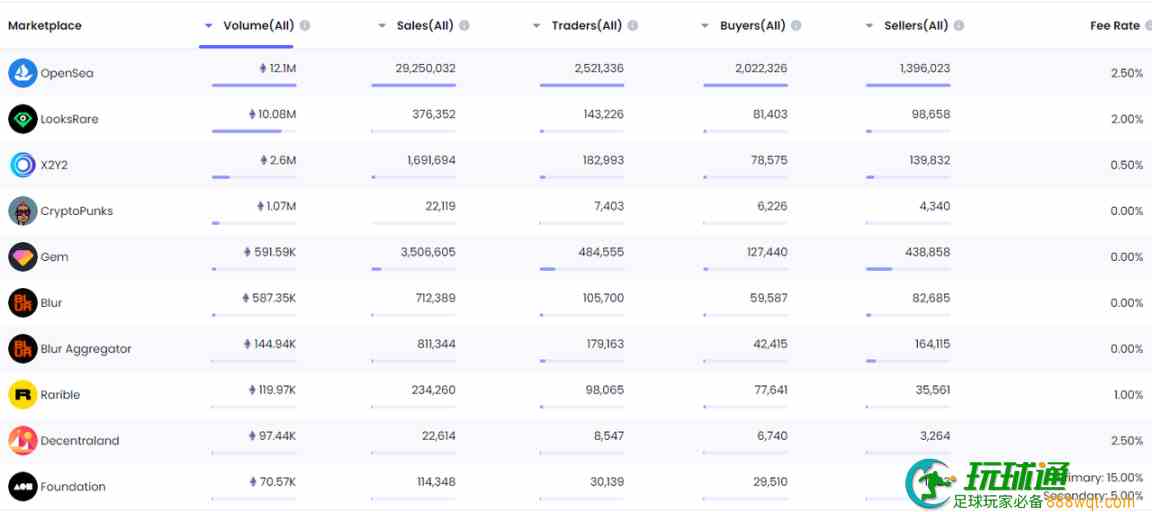The image size is (1152, 512).
Task: Click Gem sales value 3,506,605
Action: click(428, 252)
